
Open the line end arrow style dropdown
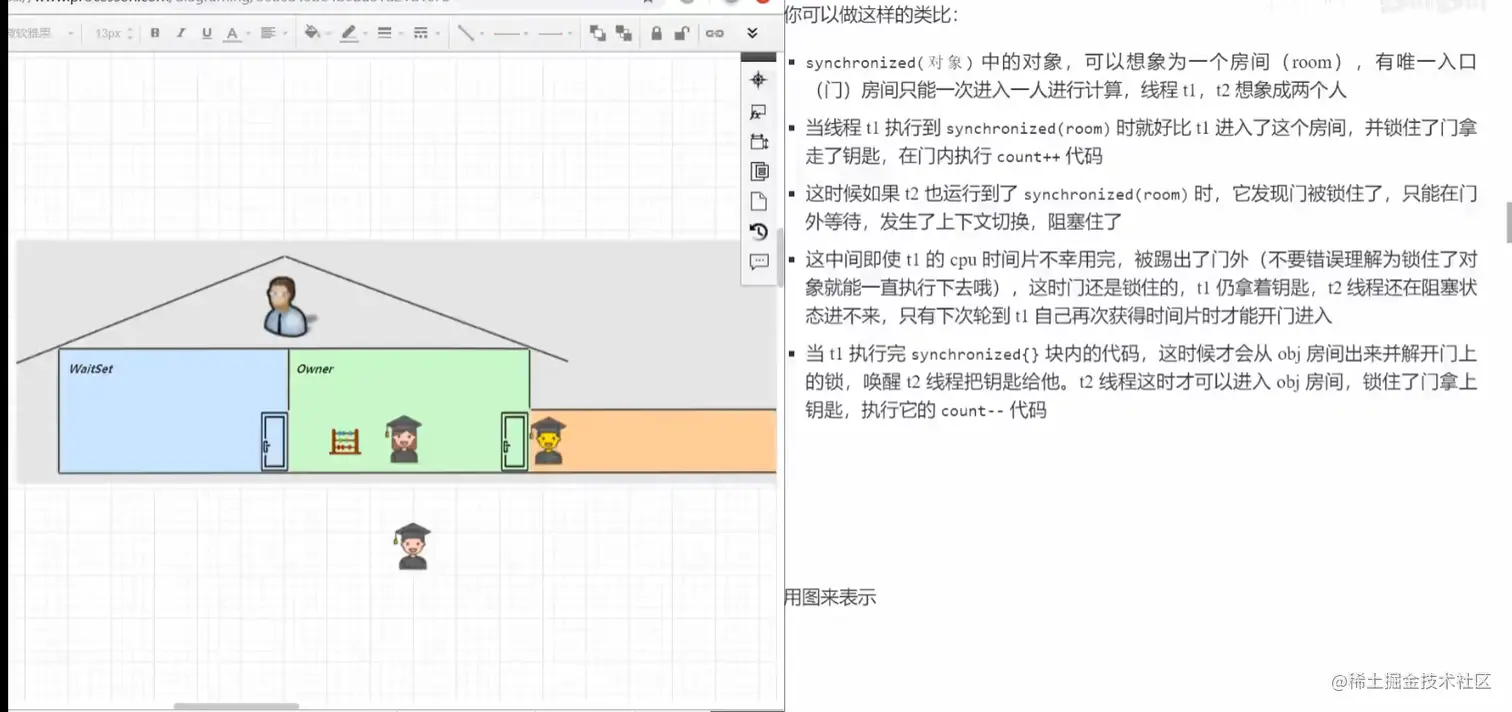pos(555,33)
